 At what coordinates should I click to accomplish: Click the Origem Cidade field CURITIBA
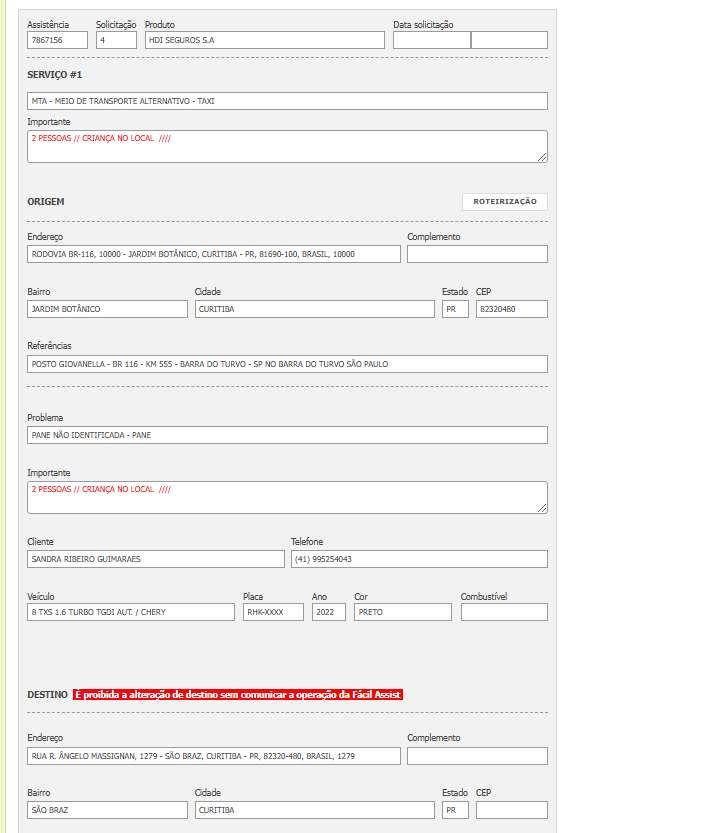pyautogui.click(x=314, y=309)
